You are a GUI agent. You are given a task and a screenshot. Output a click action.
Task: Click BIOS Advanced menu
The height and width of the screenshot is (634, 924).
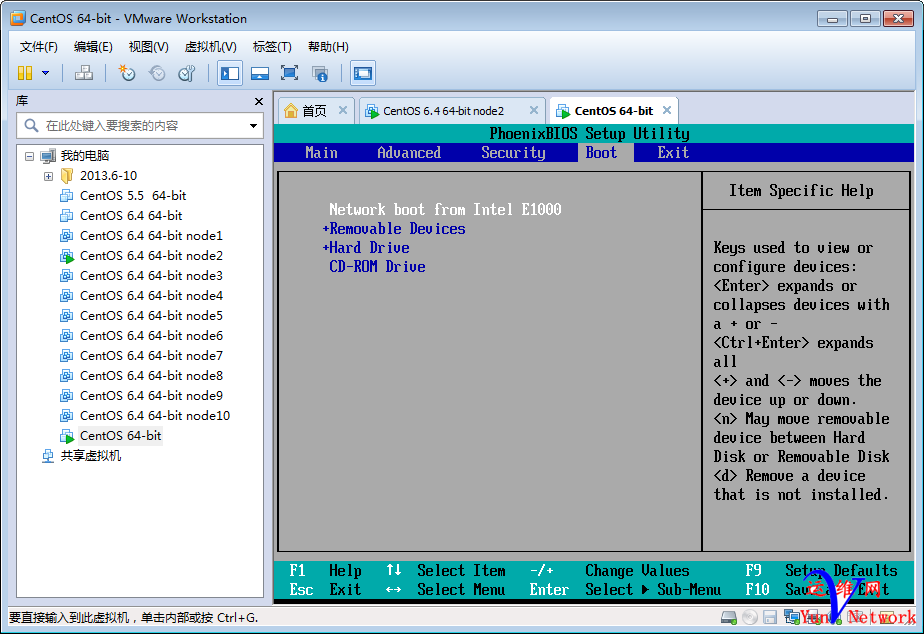409,153
